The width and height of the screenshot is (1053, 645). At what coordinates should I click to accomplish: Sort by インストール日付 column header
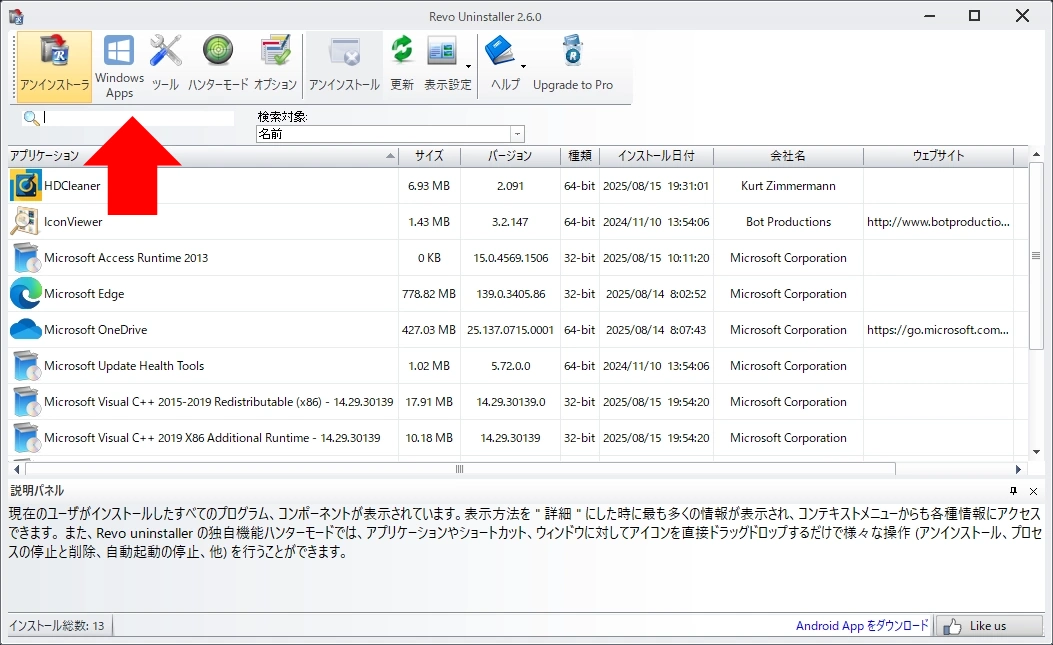[656, 156]
